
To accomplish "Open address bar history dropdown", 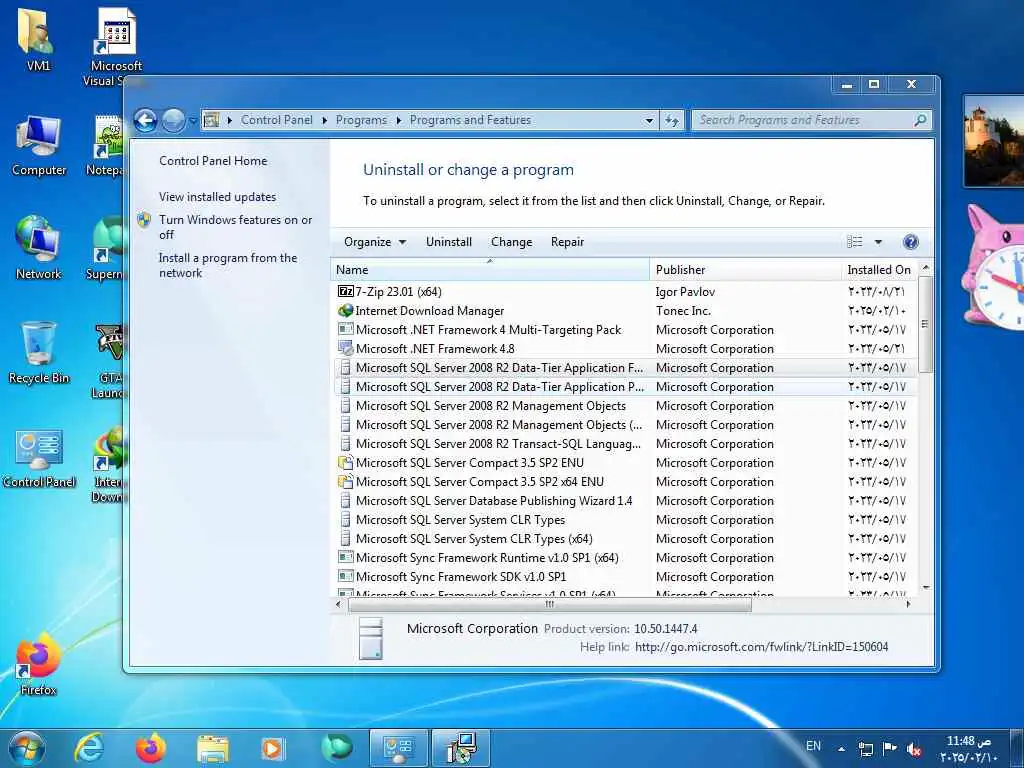I will (649, 120).
